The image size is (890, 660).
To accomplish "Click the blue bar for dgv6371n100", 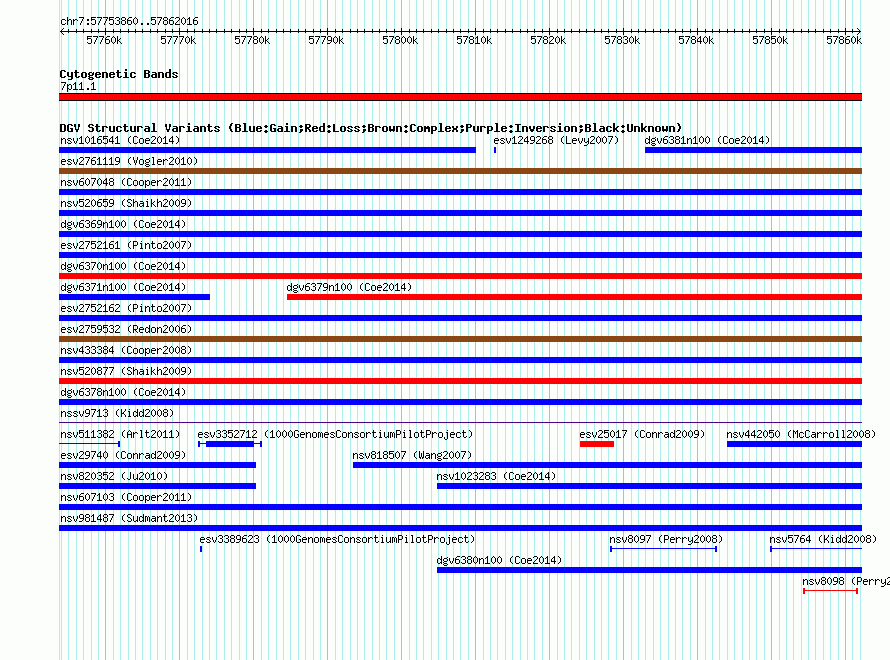I will [135, 297].
